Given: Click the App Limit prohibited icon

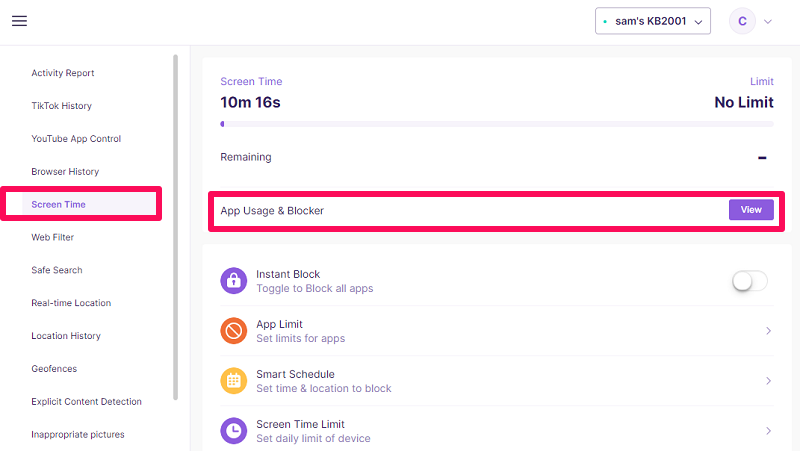Looking at the screenshot, I should pyautogui.click(x=233, y=331).
